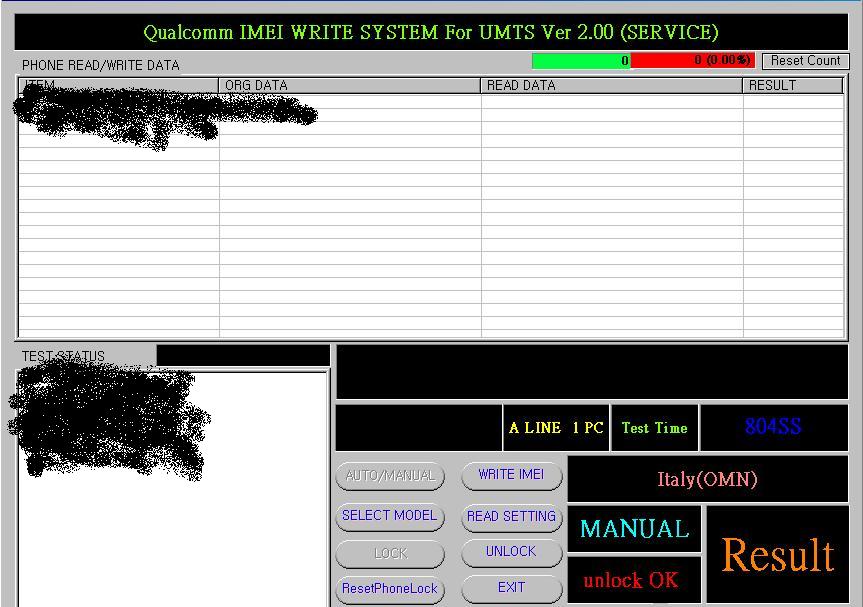Click the WRITE IMEI button

[511, 475]
